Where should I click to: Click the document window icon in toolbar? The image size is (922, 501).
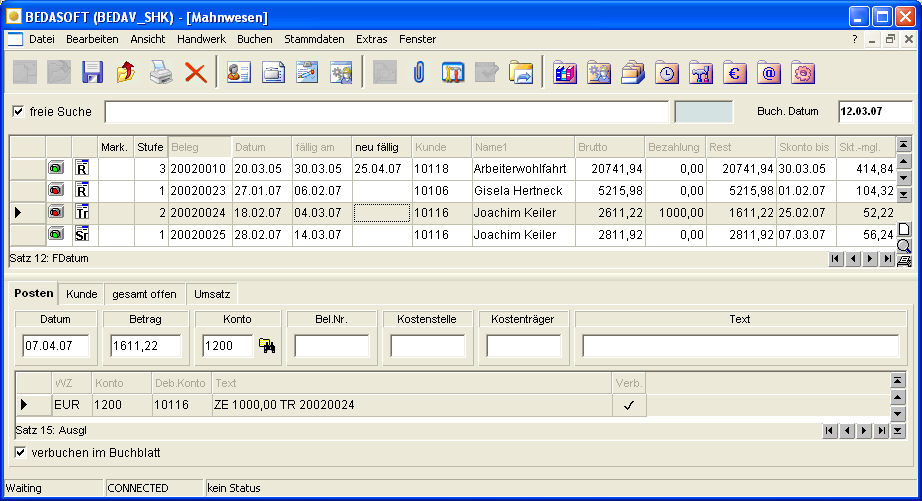[273, 73]
